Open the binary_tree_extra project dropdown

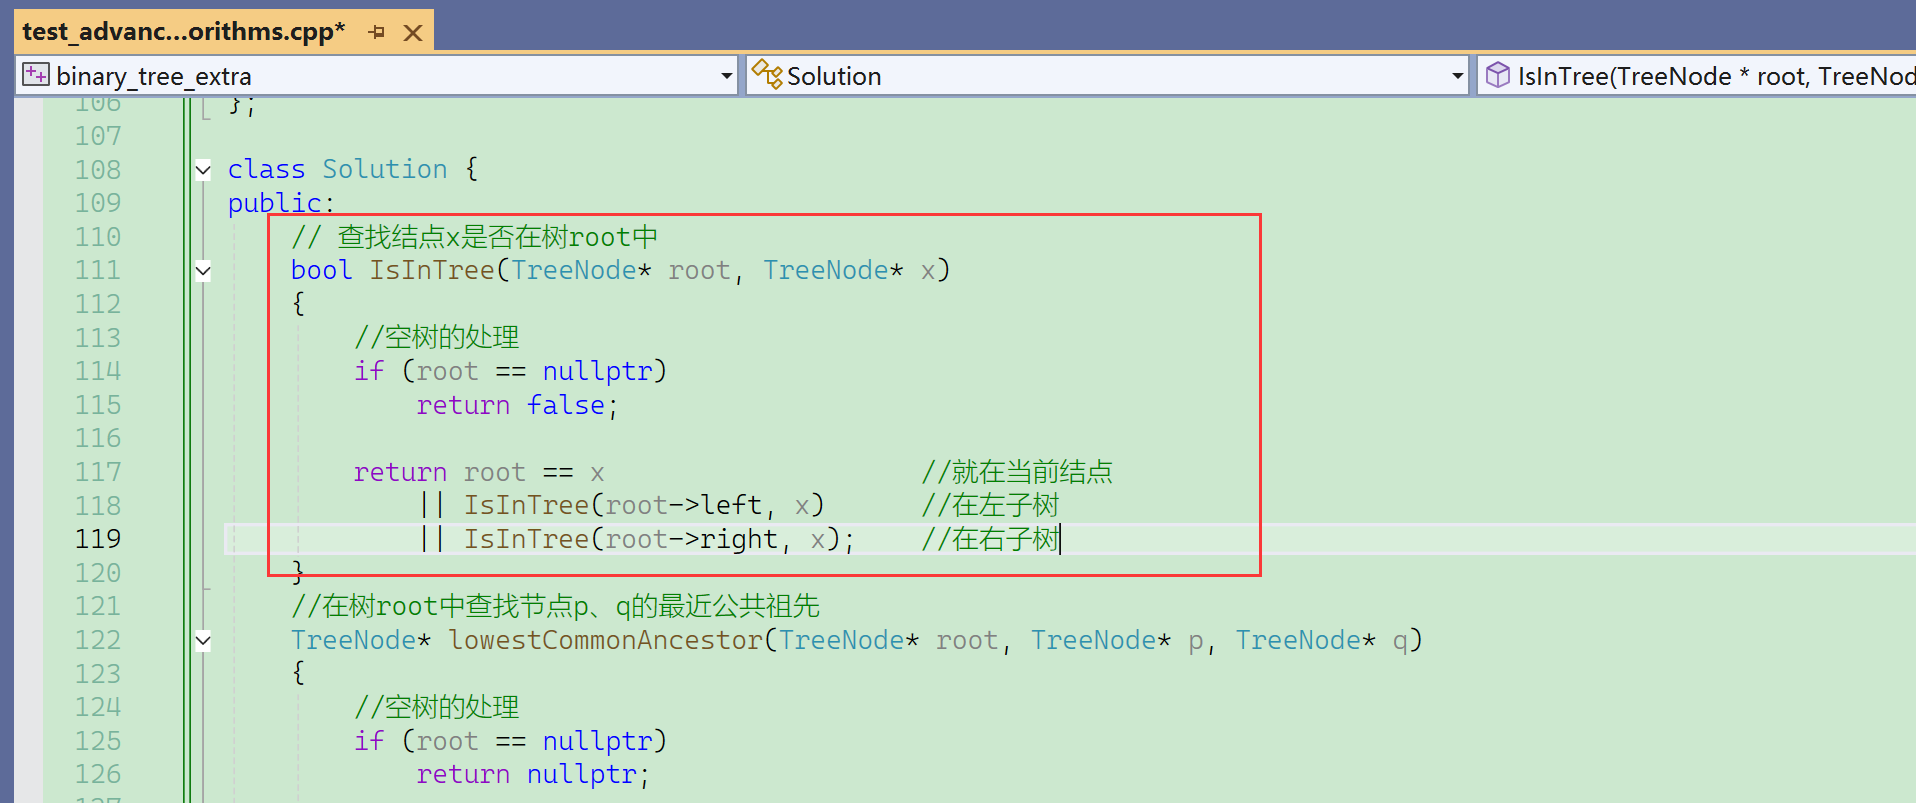pos(727,76)
